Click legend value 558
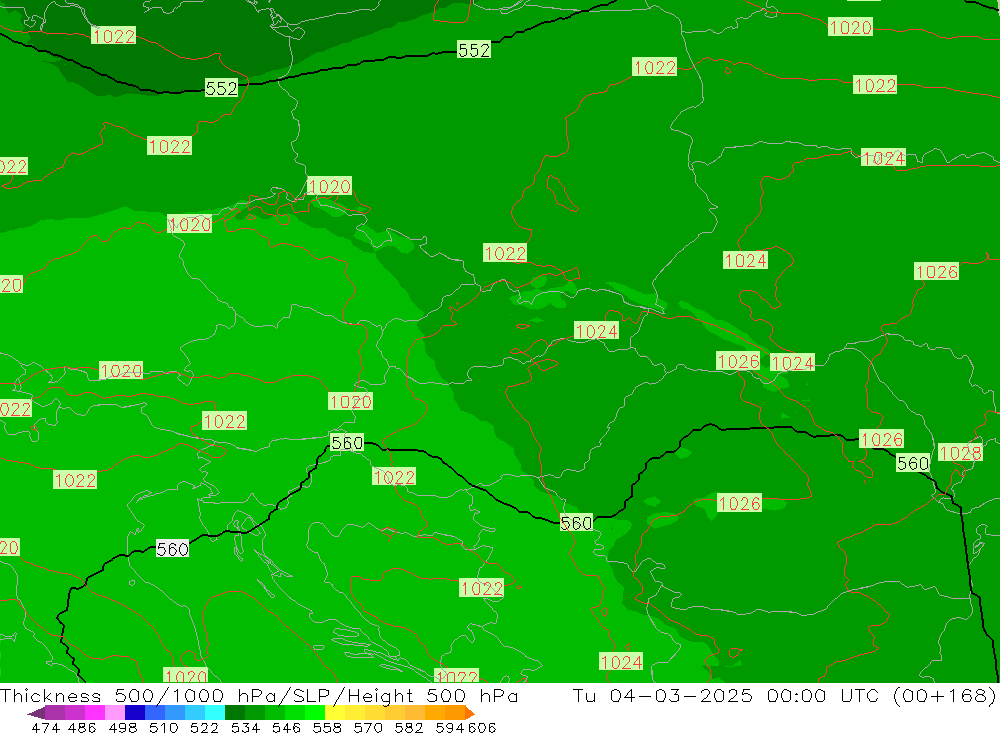 coord(327,727)
